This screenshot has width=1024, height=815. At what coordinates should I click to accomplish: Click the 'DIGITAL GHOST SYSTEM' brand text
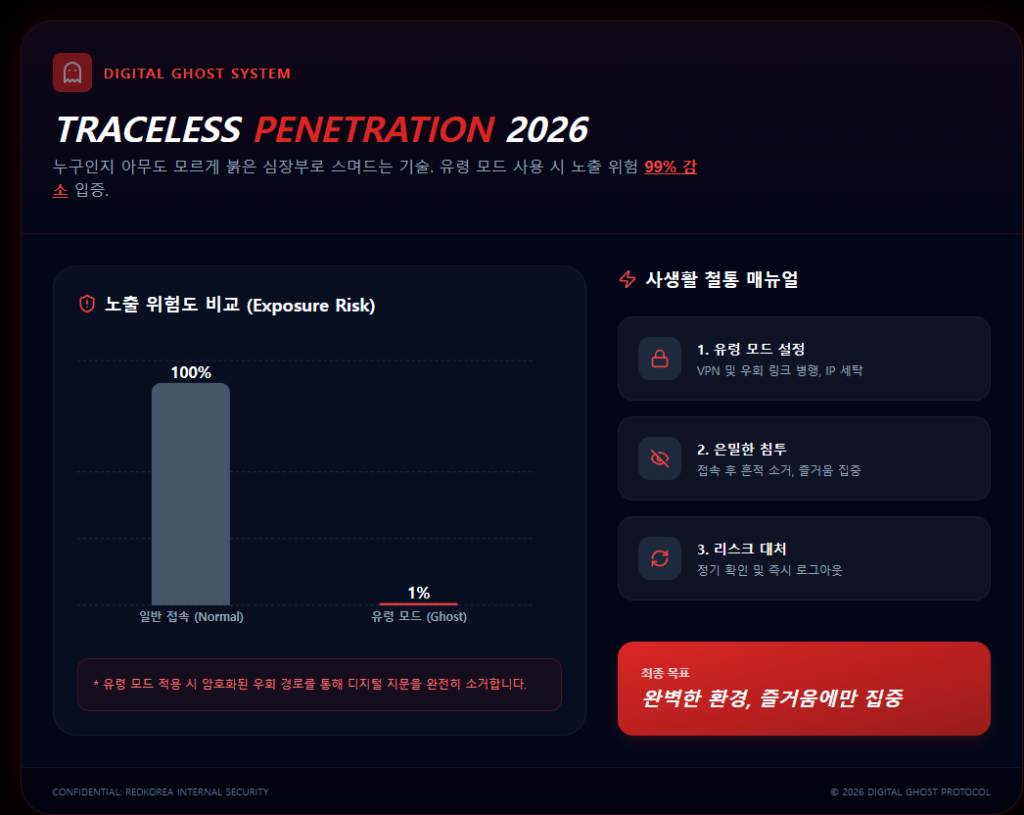[197, 73]
